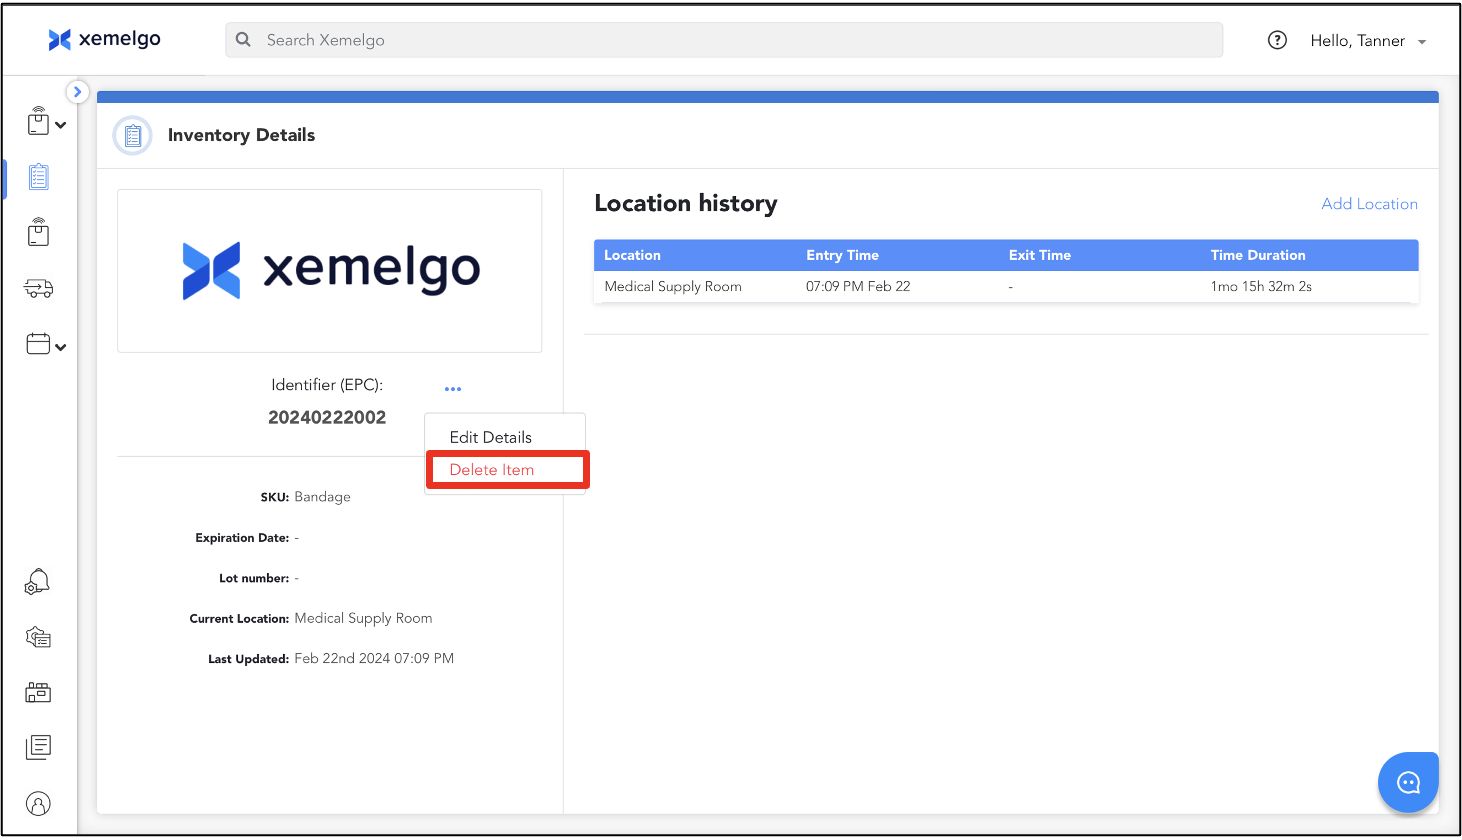Open the chat support bubble button
1462x840 pixels.
click(1408, 782)
